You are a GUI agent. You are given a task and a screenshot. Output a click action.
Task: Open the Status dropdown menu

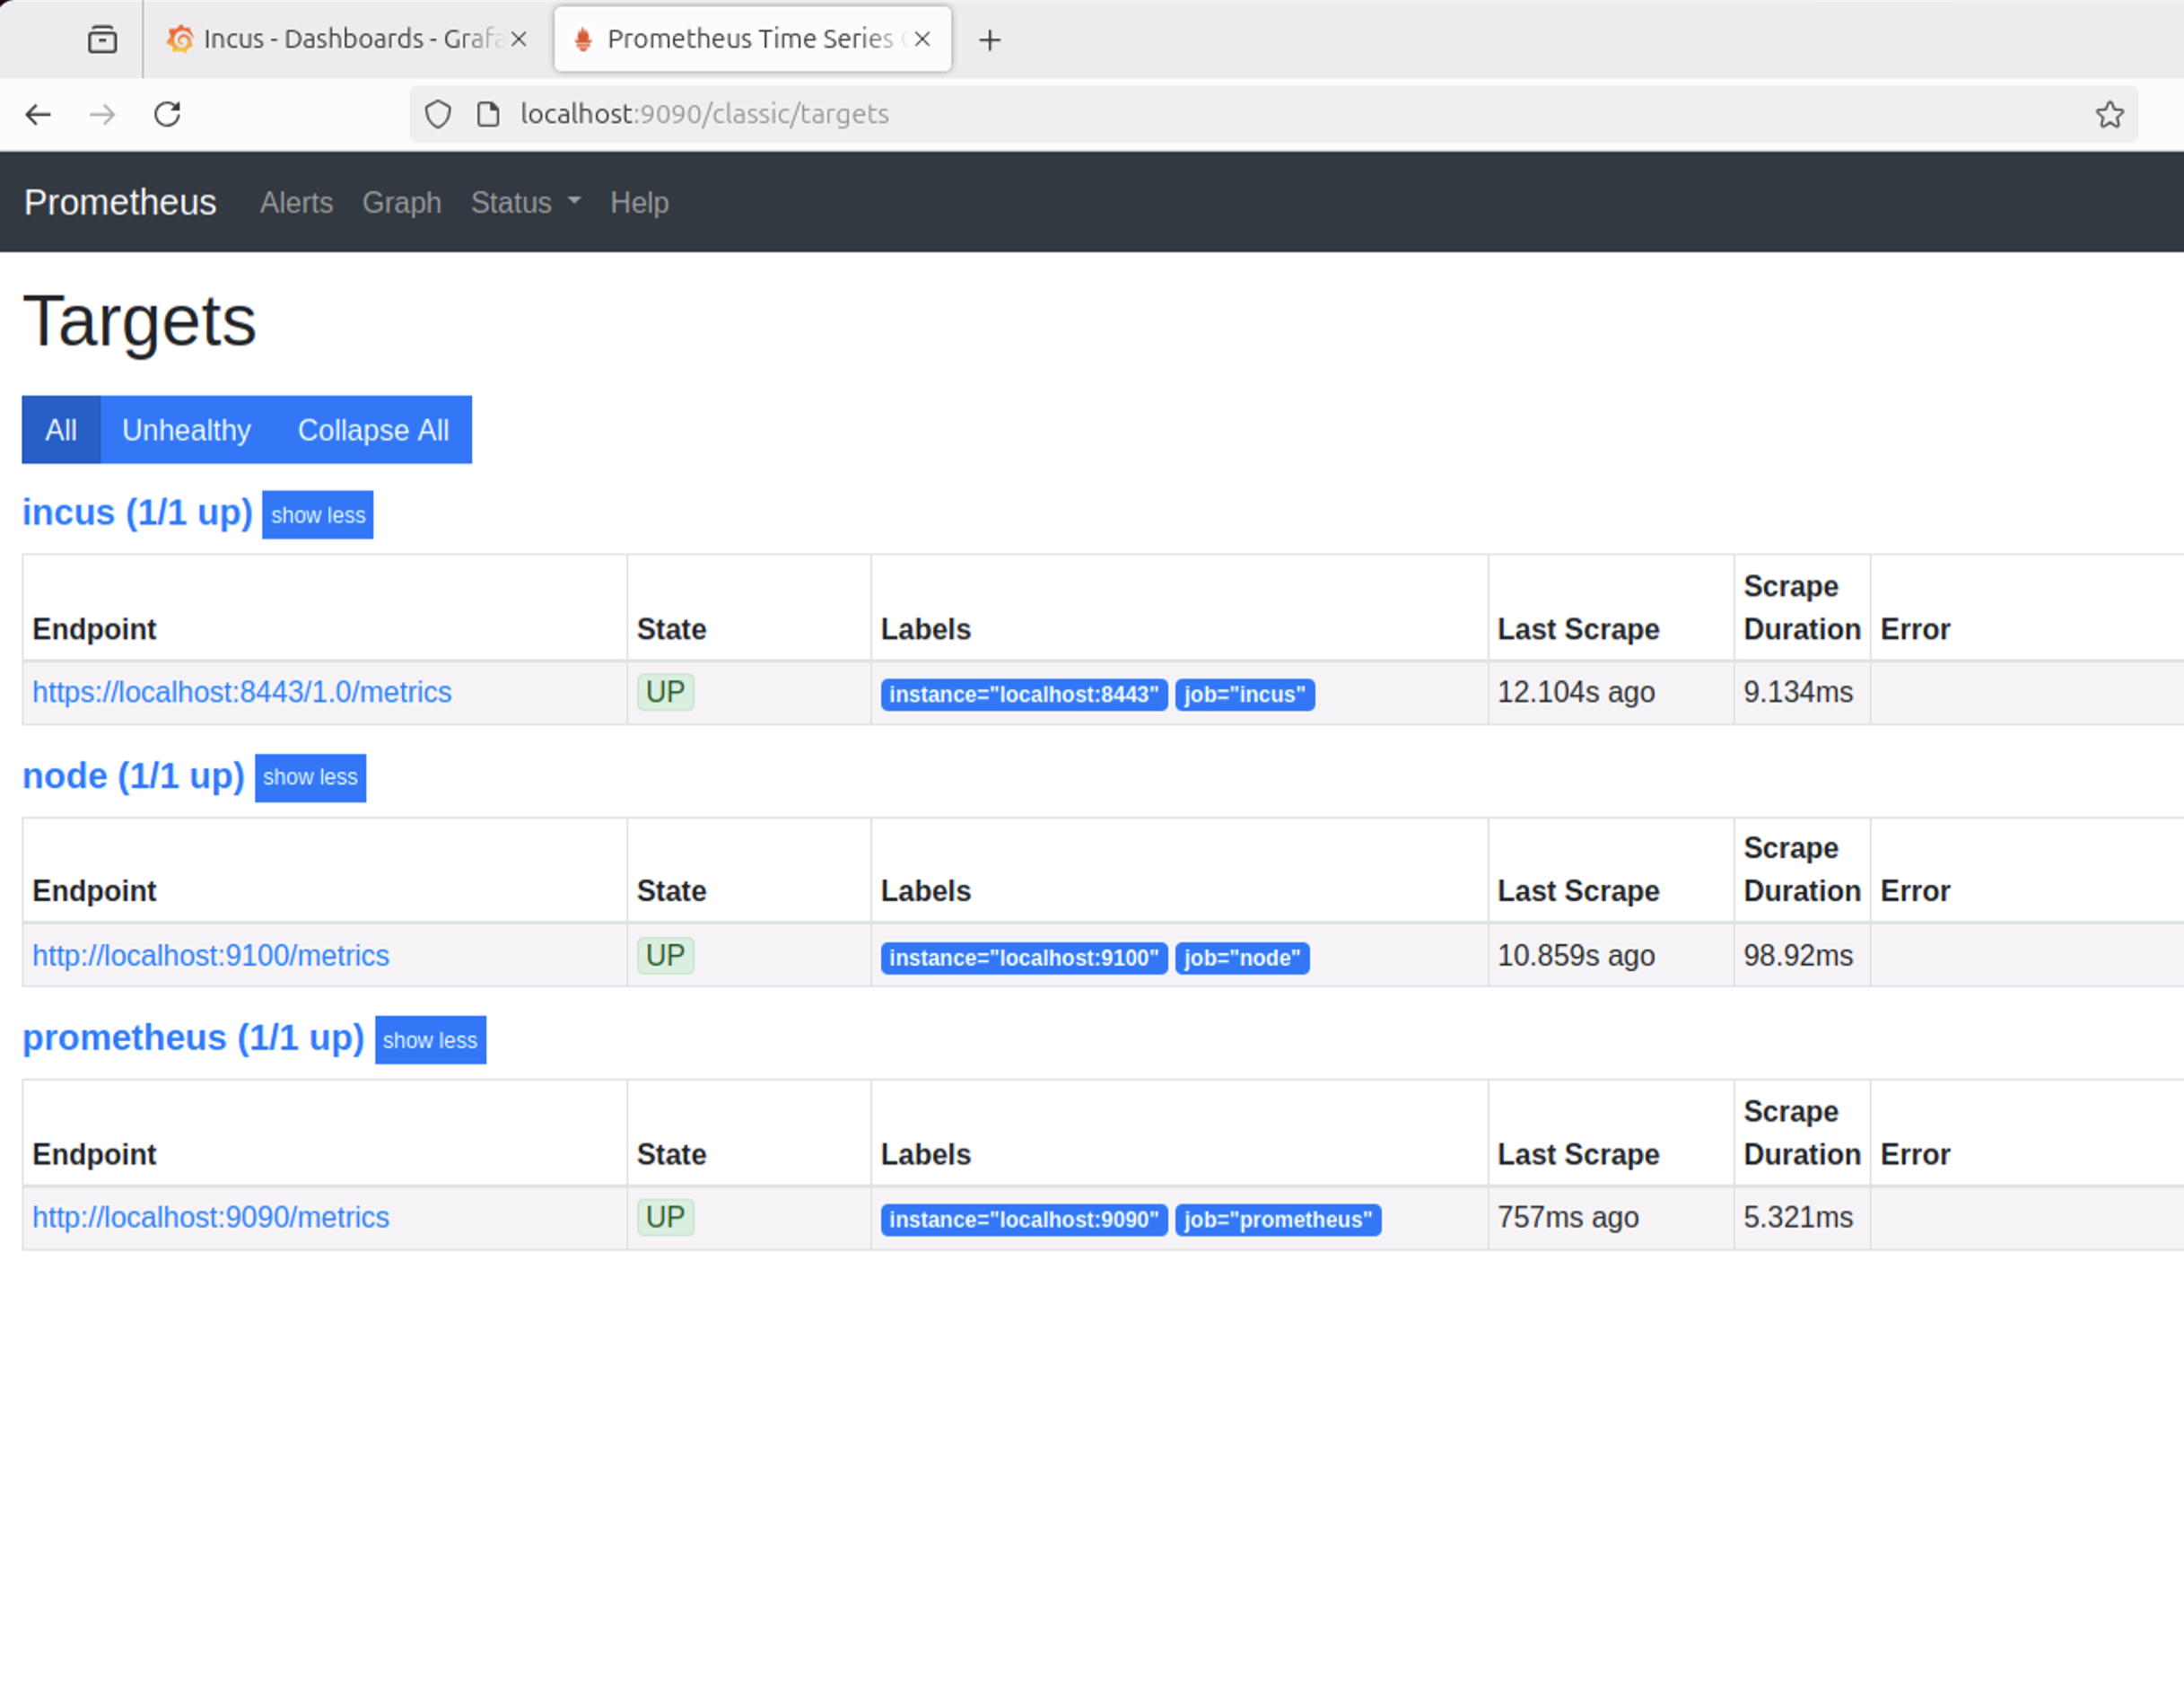pos(525,203)
